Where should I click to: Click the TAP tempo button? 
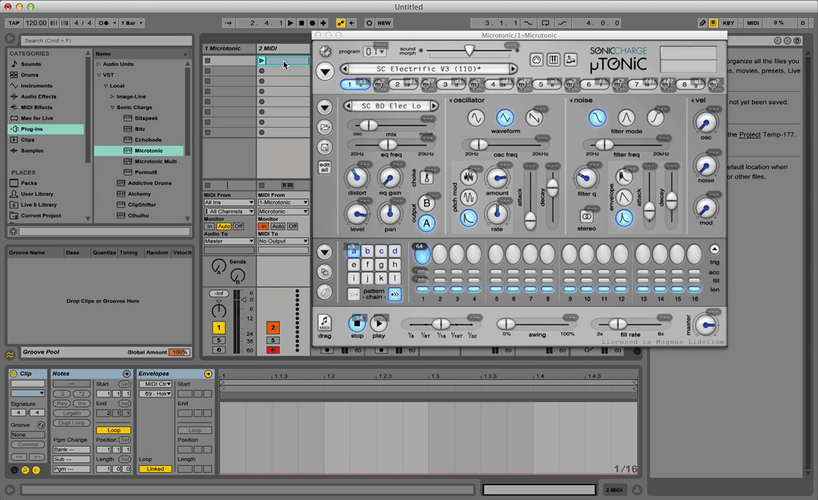14,23
